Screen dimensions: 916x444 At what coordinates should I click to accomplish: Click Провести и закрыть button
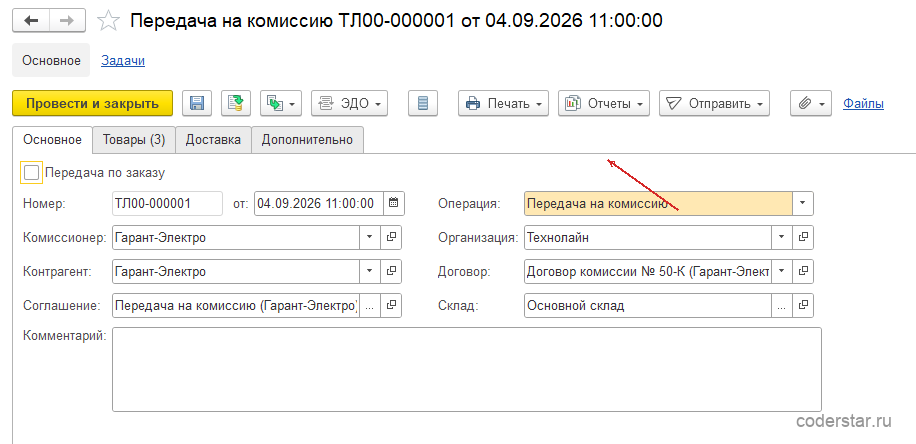(x=92, y=104)
